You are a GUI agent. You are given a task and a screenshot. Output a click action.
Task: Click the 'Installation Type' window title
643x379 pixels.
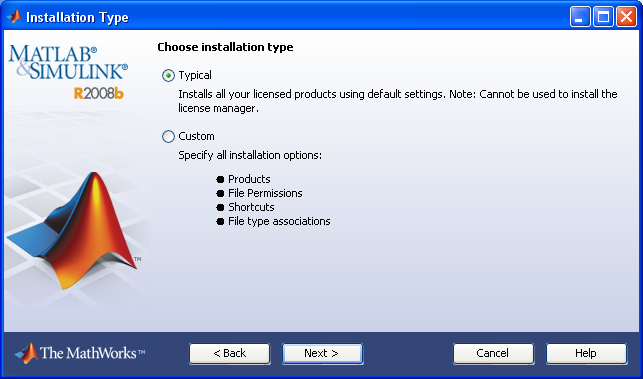coord(77,17)
